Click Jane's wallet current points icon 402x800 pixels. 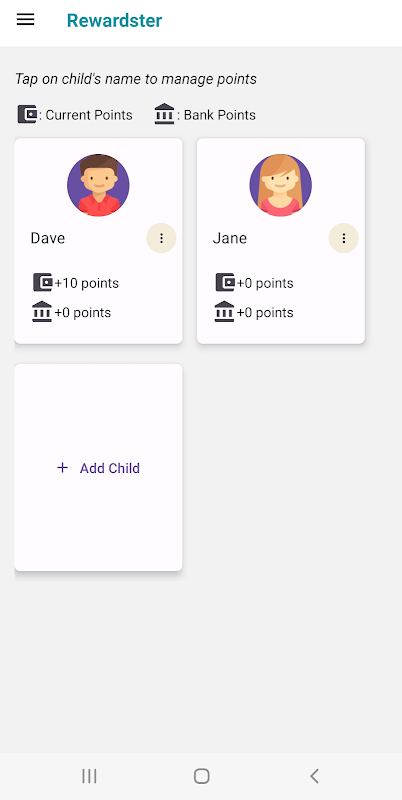tap(225, 282)
